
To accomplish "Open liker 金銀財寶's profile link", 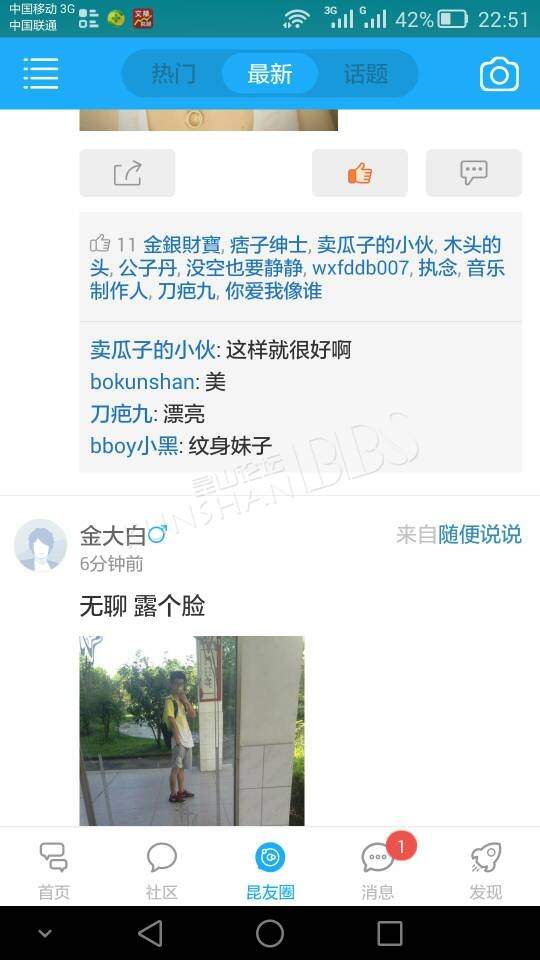I will (x=181, y=246).
